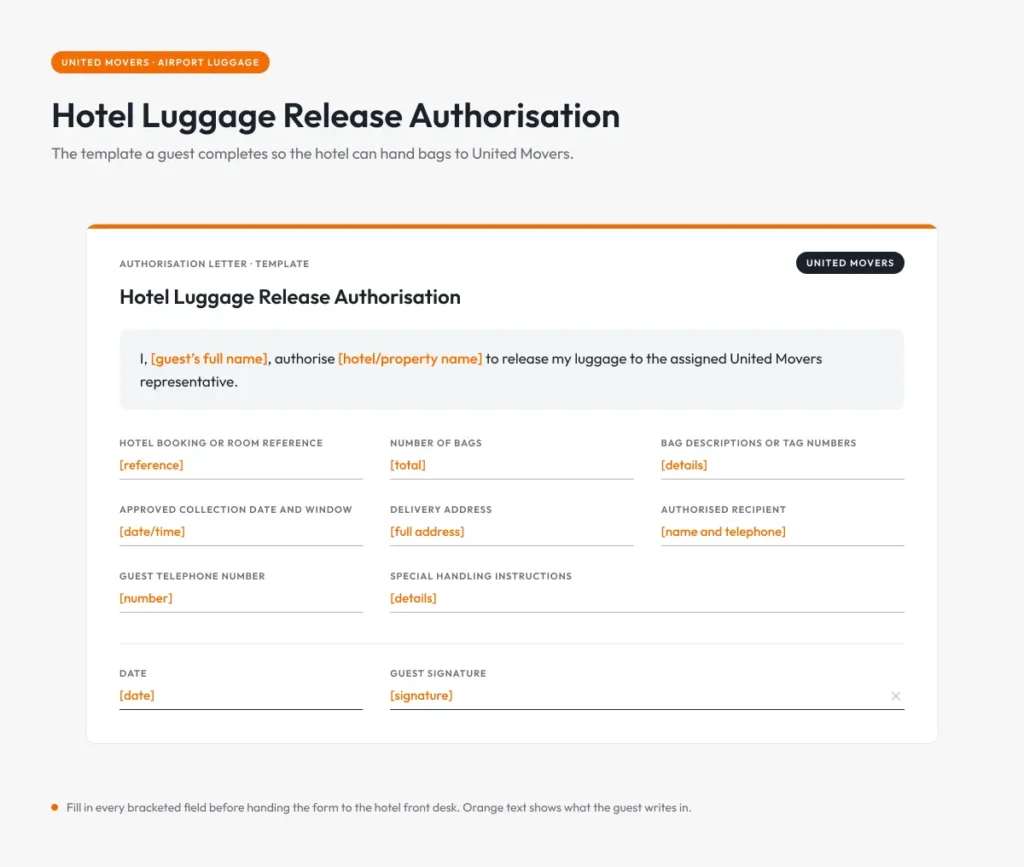
Task: Click the Guest Signature label
Action: [438, 673]
